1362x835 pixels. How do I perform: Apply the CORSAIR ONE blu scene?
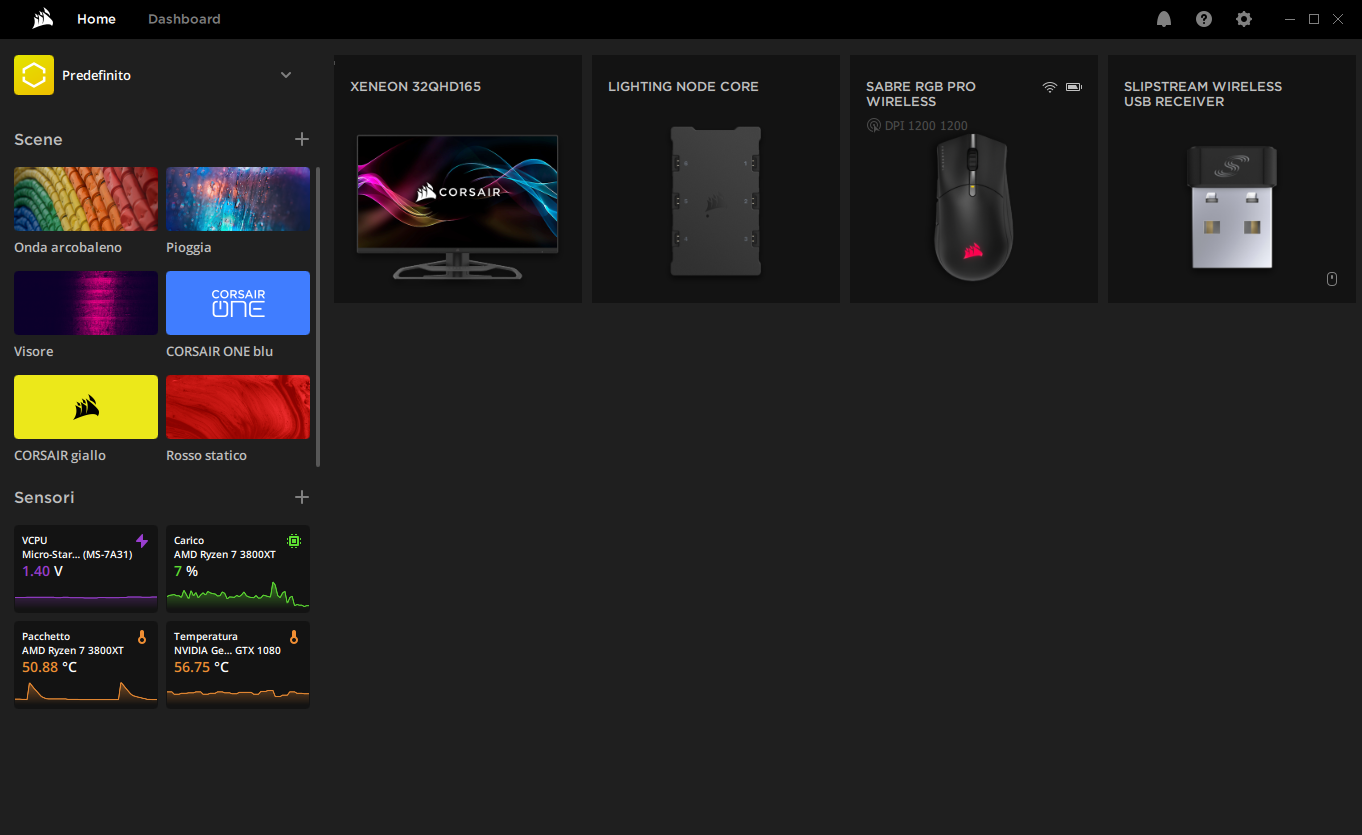[238, 303]
